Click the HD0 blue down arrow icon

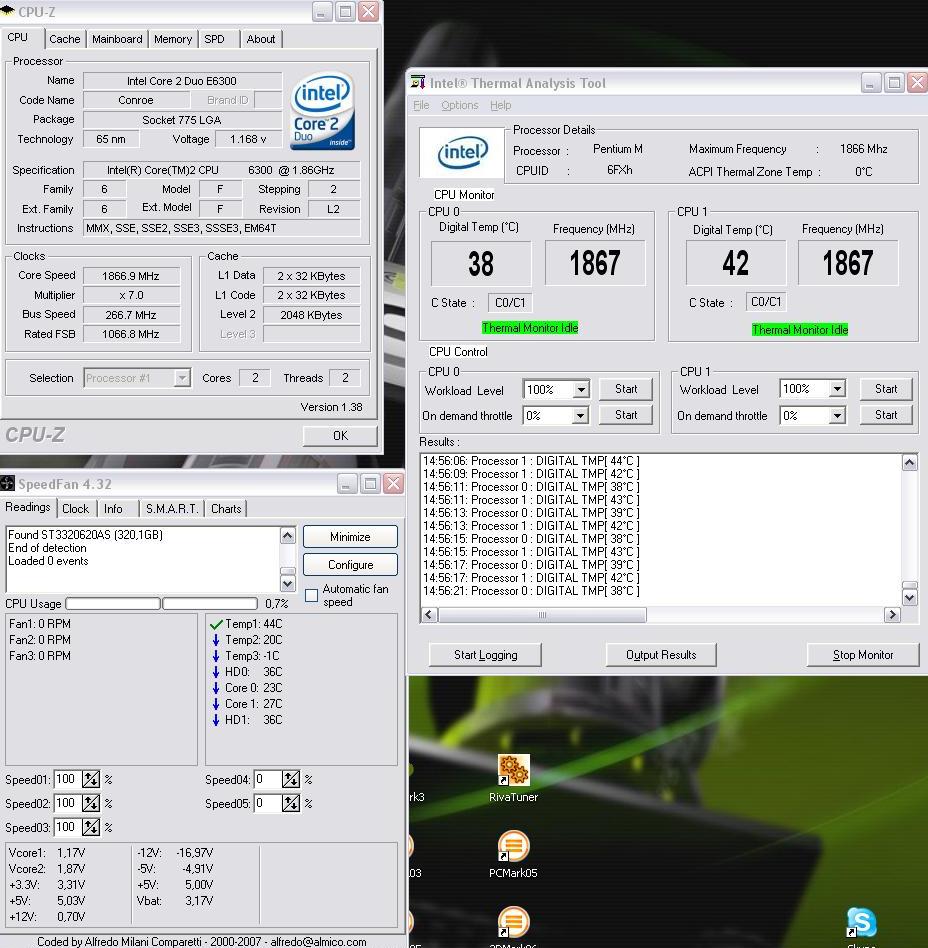(216, 672)
